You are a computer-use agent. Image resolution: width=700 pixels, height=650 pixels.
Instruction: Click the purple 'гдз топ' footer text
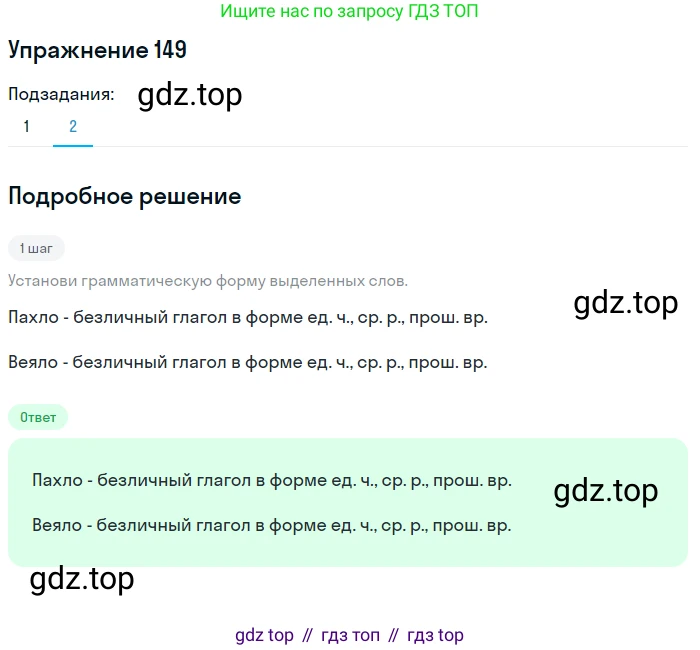(350, 635)
